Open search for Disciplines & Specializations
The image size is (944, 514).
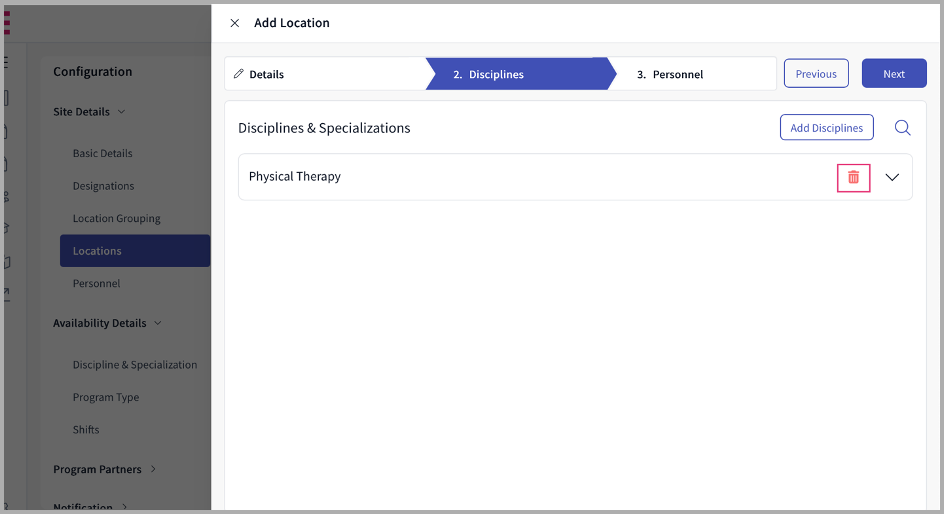coord(902,128)
